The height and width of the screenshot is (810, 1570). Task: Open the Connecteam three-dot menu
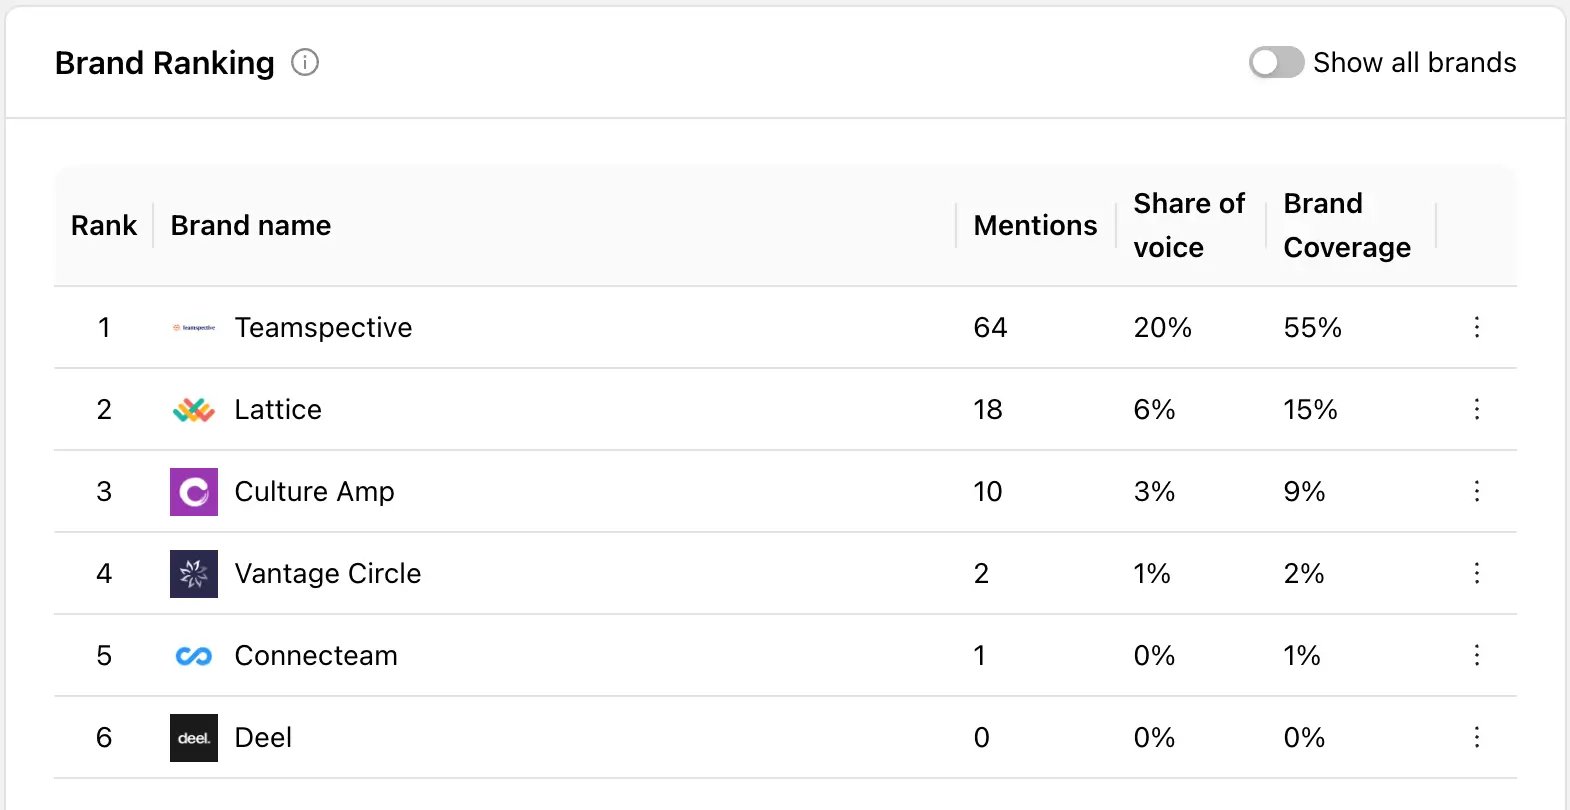click(1476, 656)
